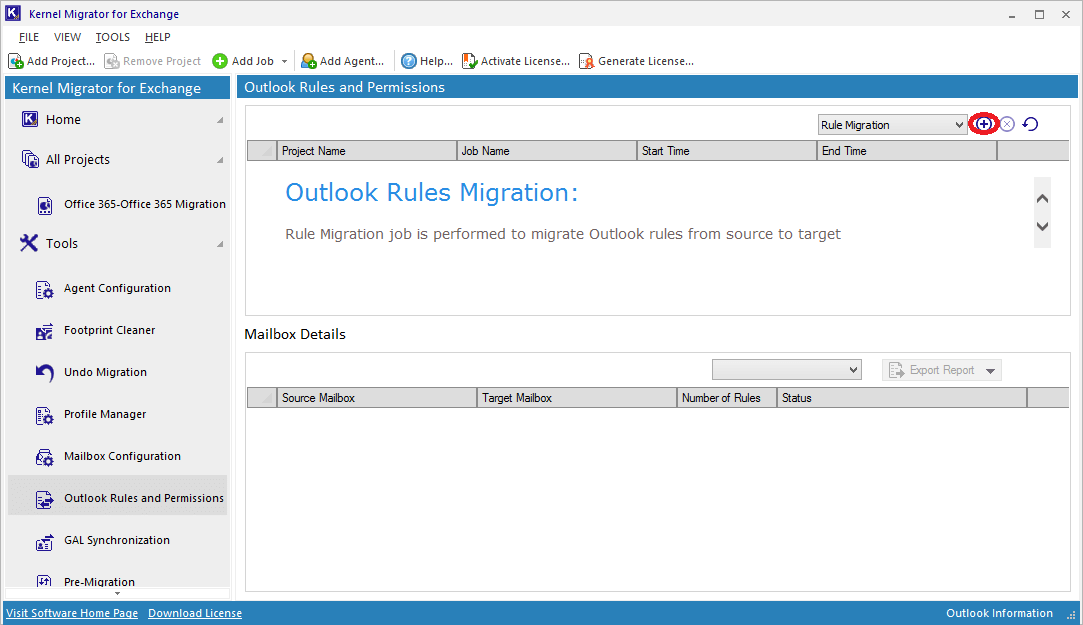The width and height of the screenshot is (1083, 625).
Task: Click the Profile Manager icon
Action: click(44, 415)
